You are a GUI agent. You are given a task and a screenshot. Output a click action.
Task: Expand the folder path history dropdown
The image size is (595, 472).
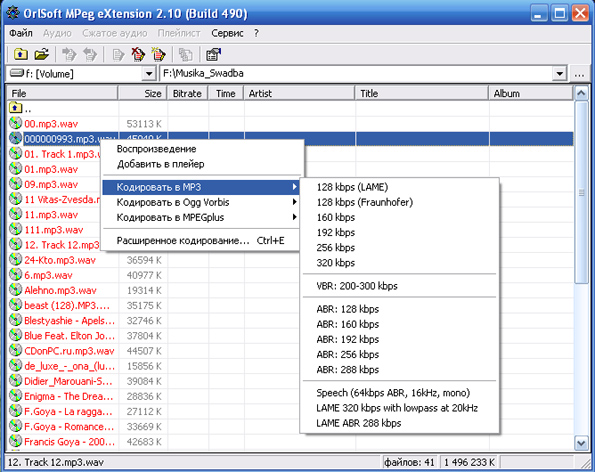pyautogui.click(x=559, y=73)
